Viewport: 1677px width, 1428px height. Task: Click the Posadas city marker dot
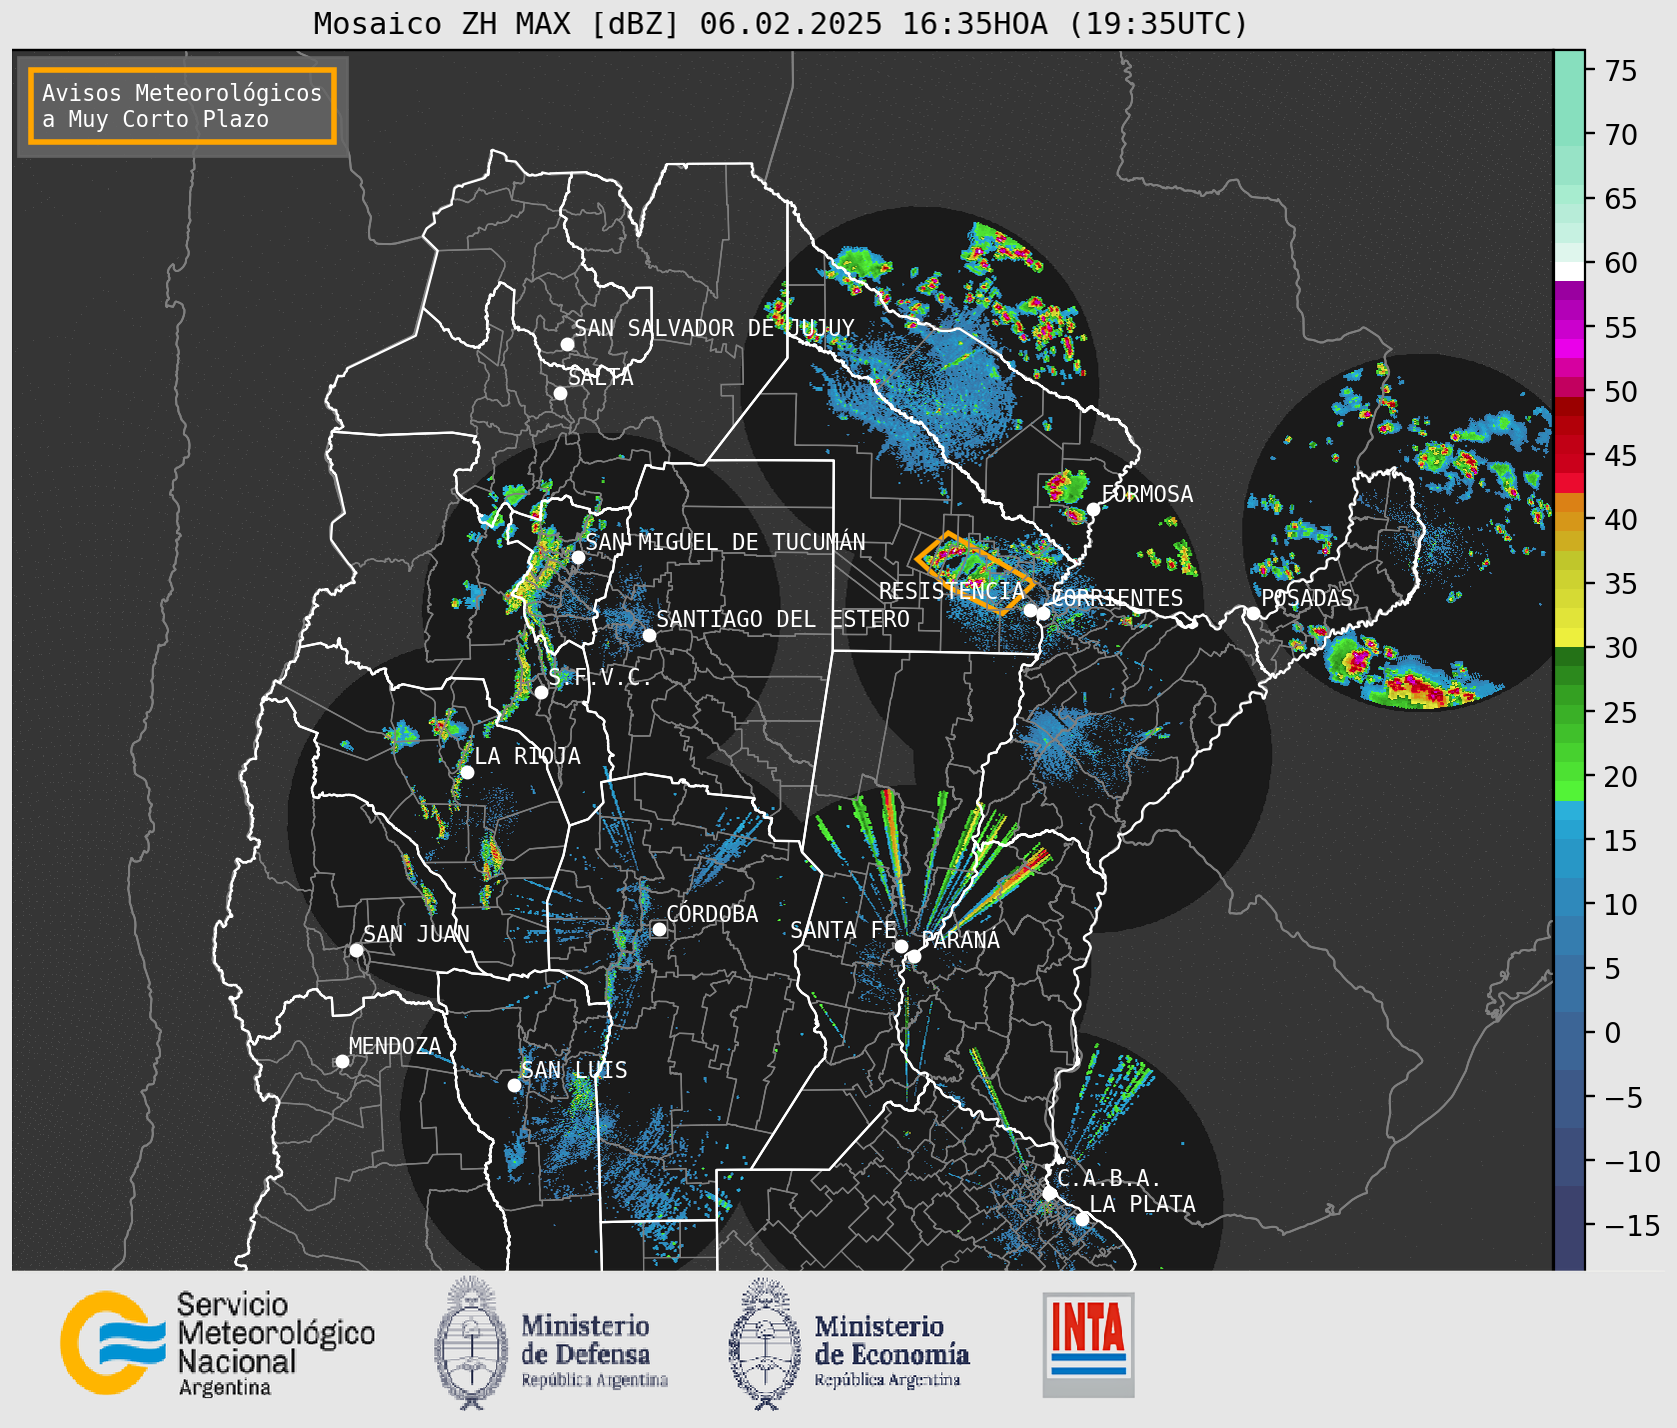(1253, 613)
